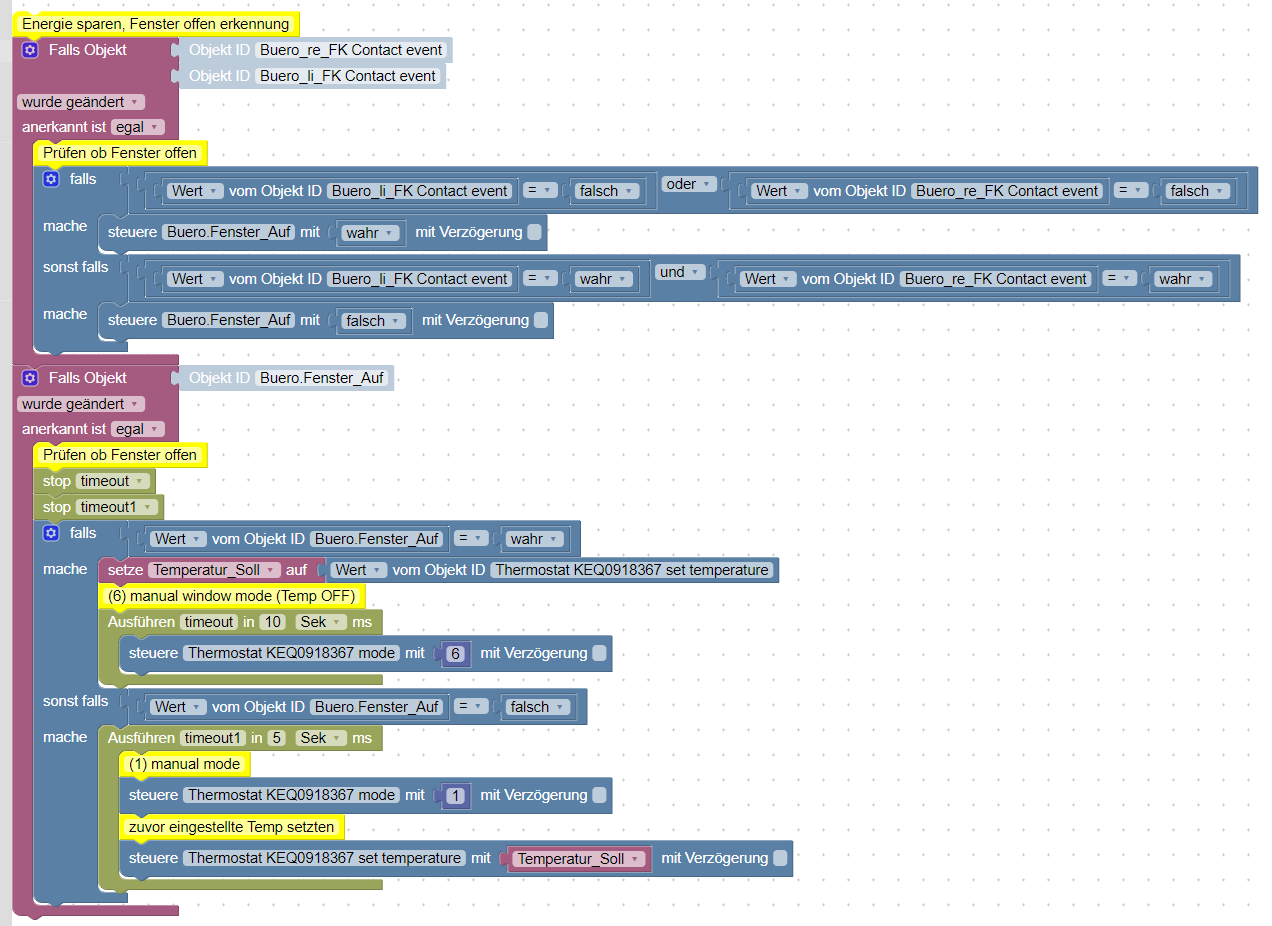Open 'egal' dropdown in the Buero.Fenster_Auf trigger block
Viewport: 1272px width, 926px height.
point(137,429)
